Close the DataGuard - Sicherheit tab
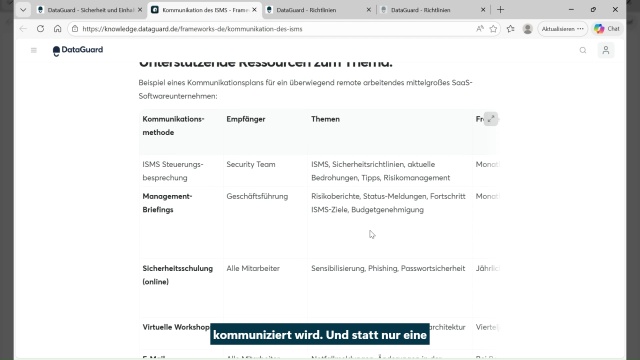The height and width of the screenshot is (360, 640). 140,10
